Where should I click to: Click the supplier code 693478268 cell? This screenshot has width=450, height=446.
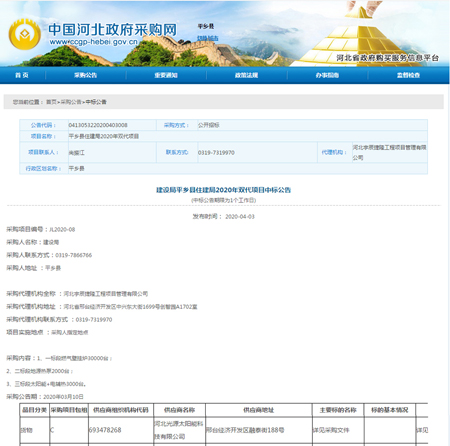point(105,430)
